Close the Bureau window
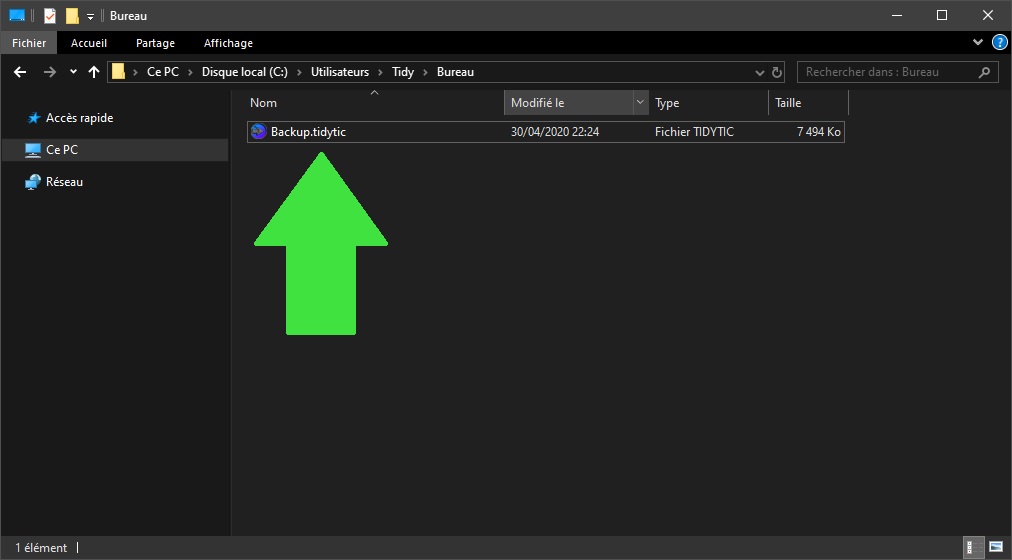Screen dimensions: 1012x560 point(987,15)
